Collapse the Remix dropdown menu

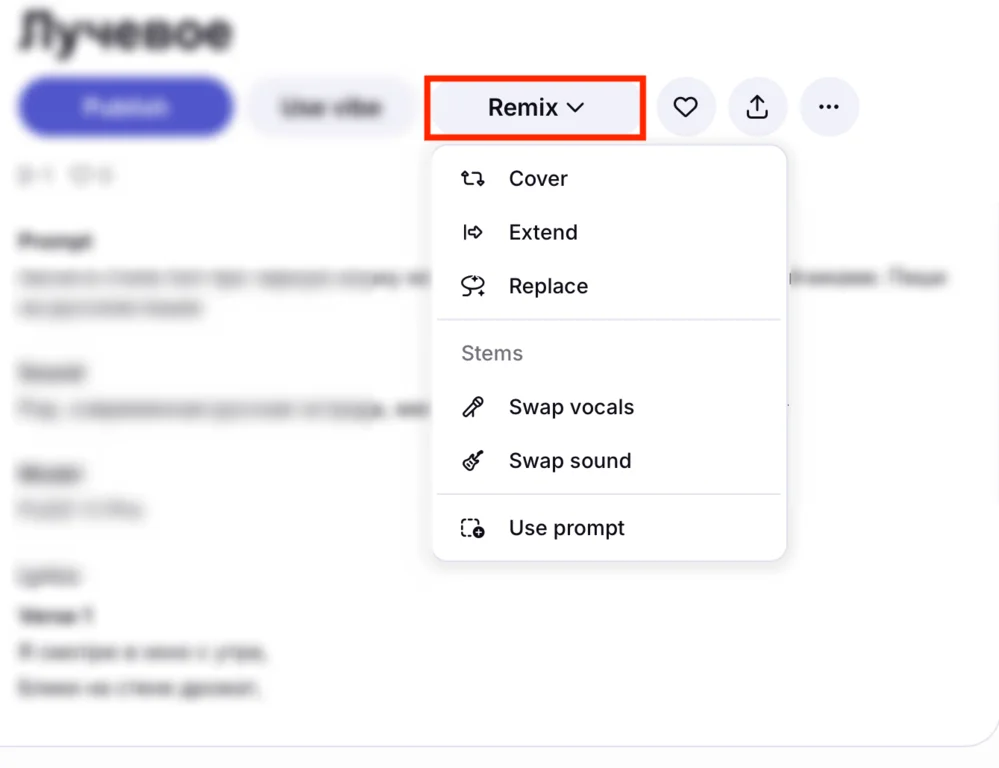click(522, 108)
